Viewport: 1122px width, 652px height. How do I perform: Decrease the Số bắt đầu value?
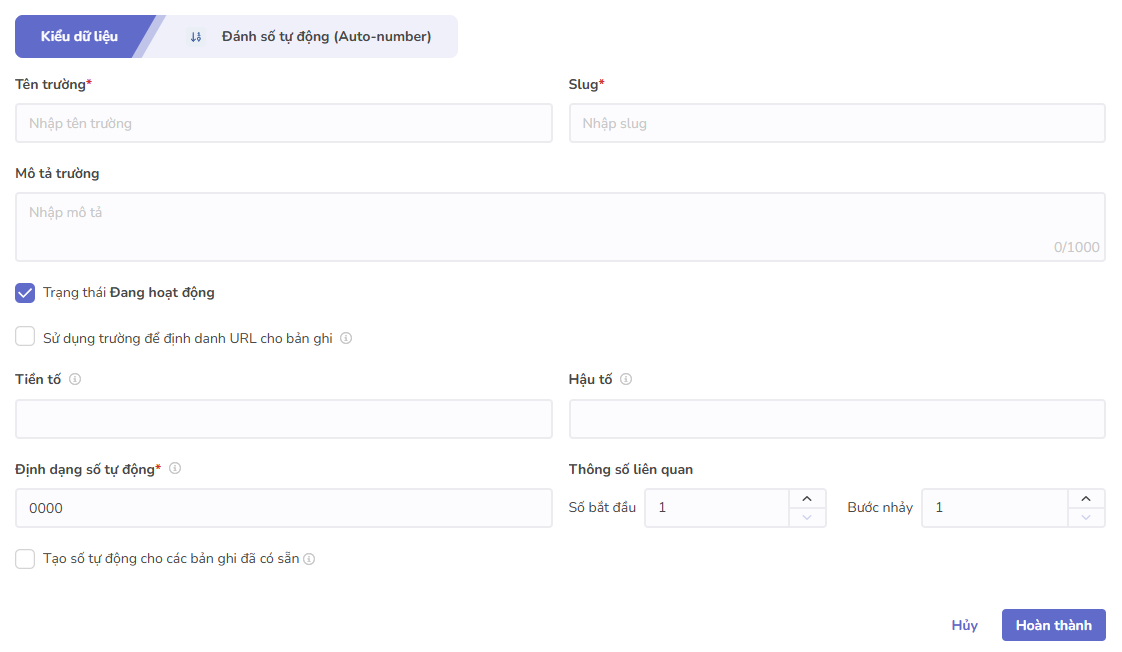(x=807, y=517)
